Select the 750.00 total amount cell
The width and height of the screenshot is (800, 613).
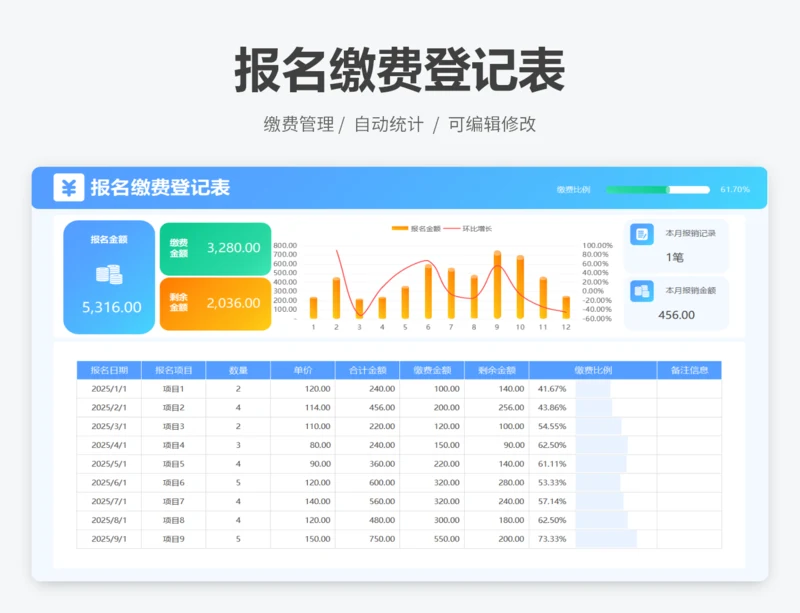[367, 539]
